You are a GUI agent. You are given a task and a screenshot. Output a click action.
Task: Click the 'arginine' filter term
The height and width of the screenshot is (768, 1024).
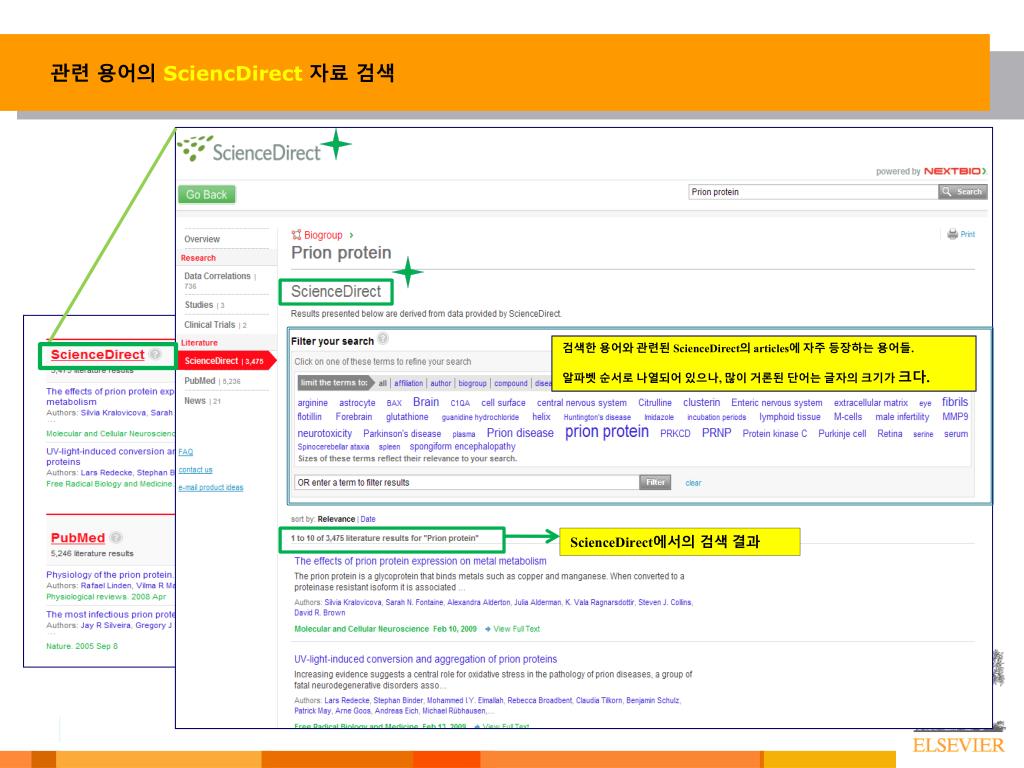(313, 403)
